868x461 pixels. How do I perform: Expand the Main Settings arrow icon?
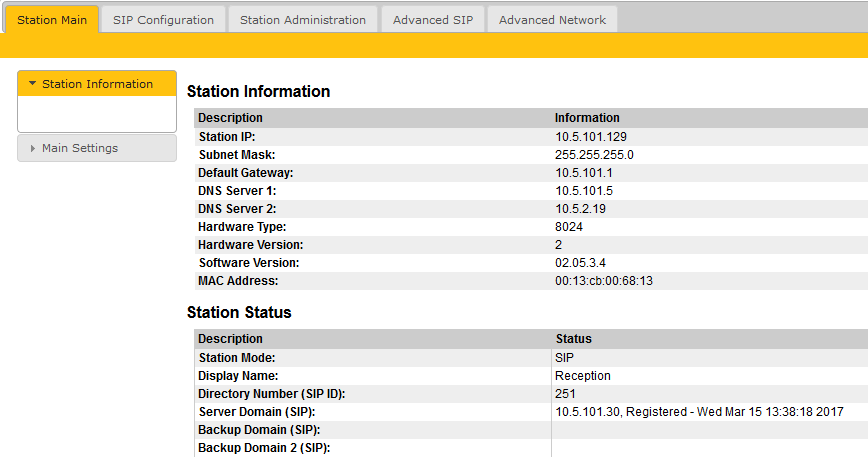(x=32, y=149)
